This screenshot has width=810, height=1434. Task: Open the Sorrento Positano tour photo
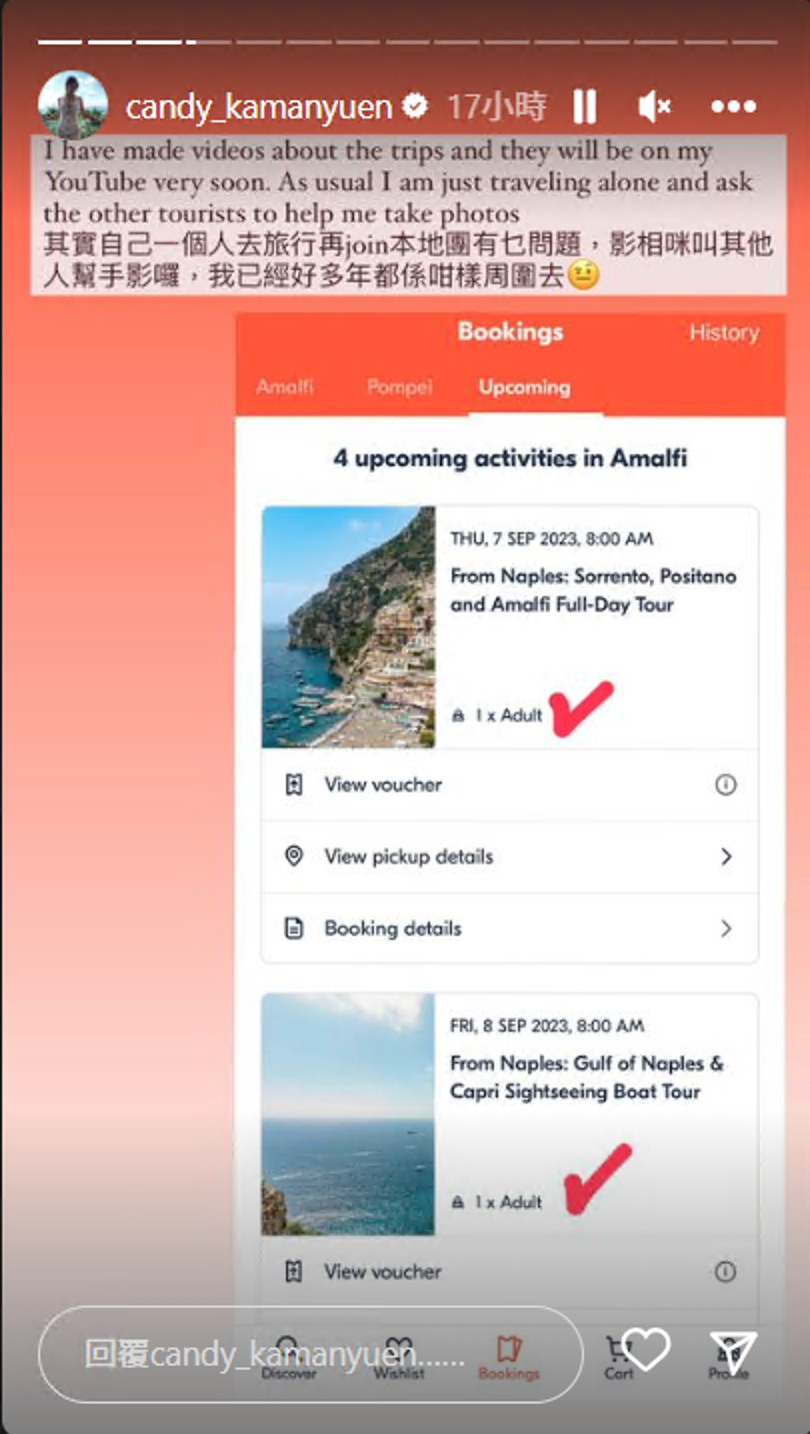[348, 627]
